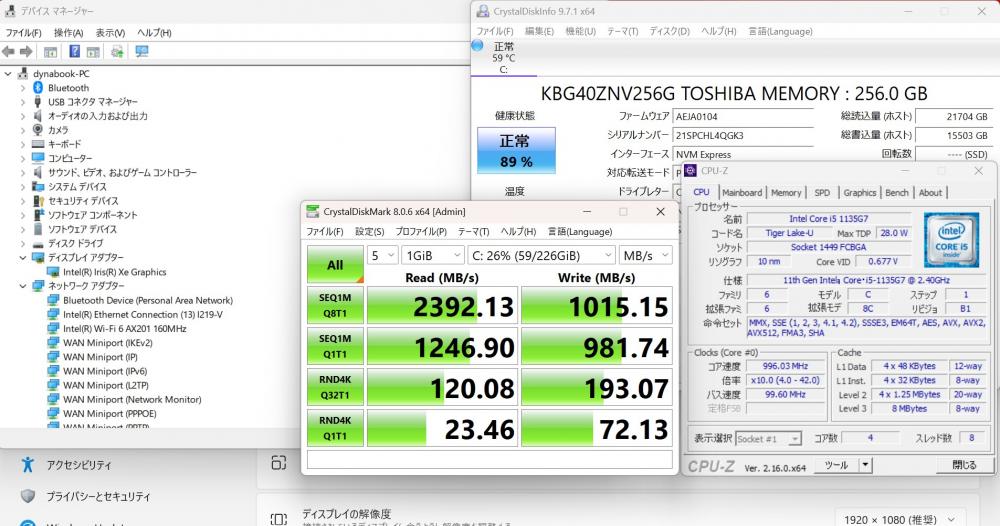The image size is (1000, 526).
Task: Click the back arrow in Device Manager toolbar
Action: [x=9, y=52]
